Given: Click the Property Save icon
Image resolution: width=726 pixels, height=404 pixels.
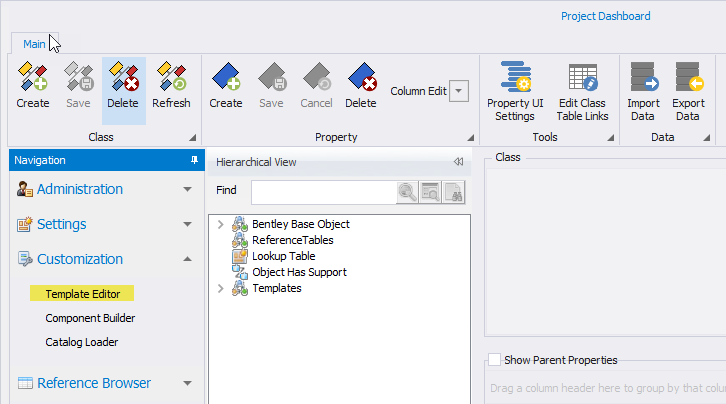Looking at the screenshot, I should tap(271, 76).
